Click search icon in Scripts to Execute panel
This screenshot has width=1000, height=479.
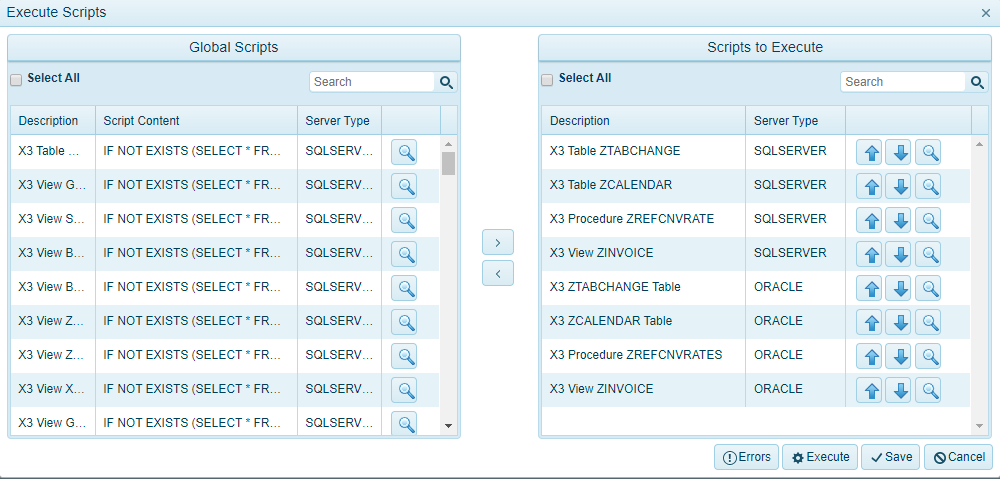tap(977, 82)
